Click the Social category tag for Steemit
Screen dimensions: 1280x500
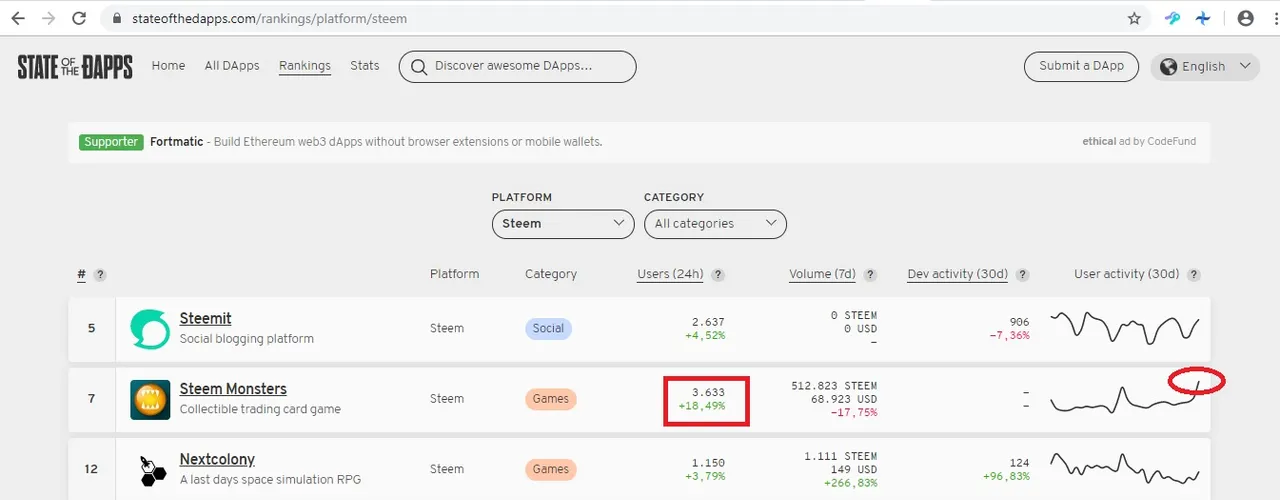click(x=548, y=328)
